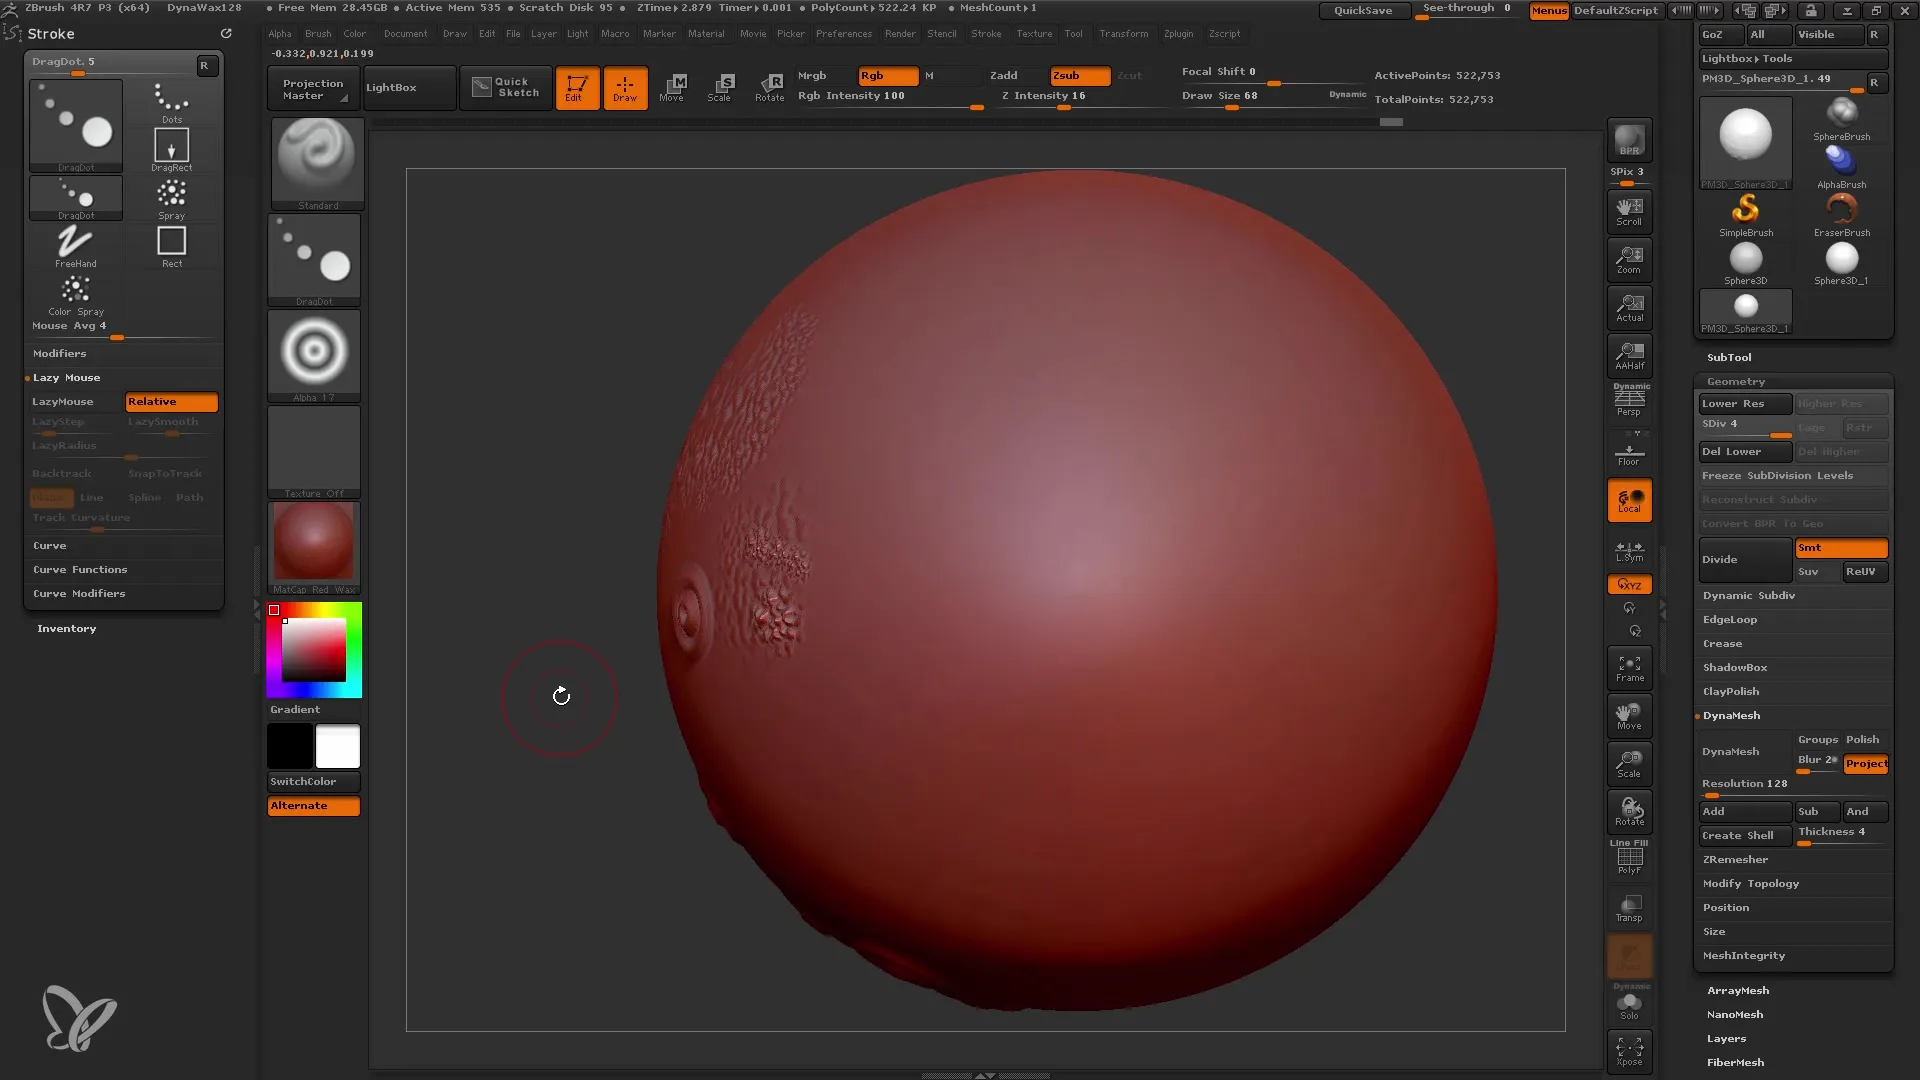The image size is (1920, 1080).
Task: Toggle Local transformation mode
Action: [1629, 500]
